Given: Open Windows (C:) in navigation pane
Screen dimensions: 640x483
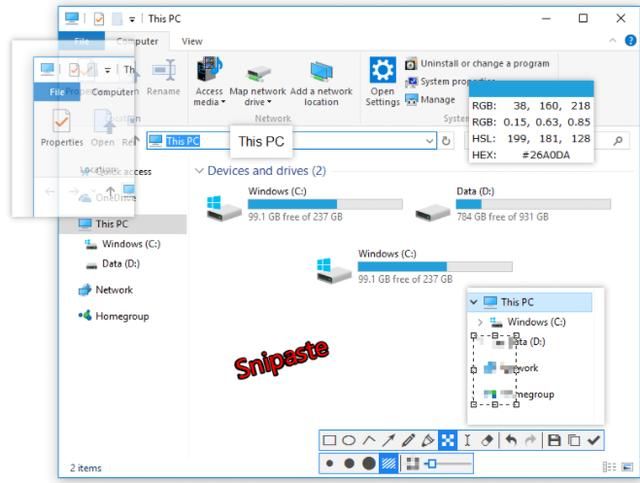Looking at the screenshot, I should 122,244.
